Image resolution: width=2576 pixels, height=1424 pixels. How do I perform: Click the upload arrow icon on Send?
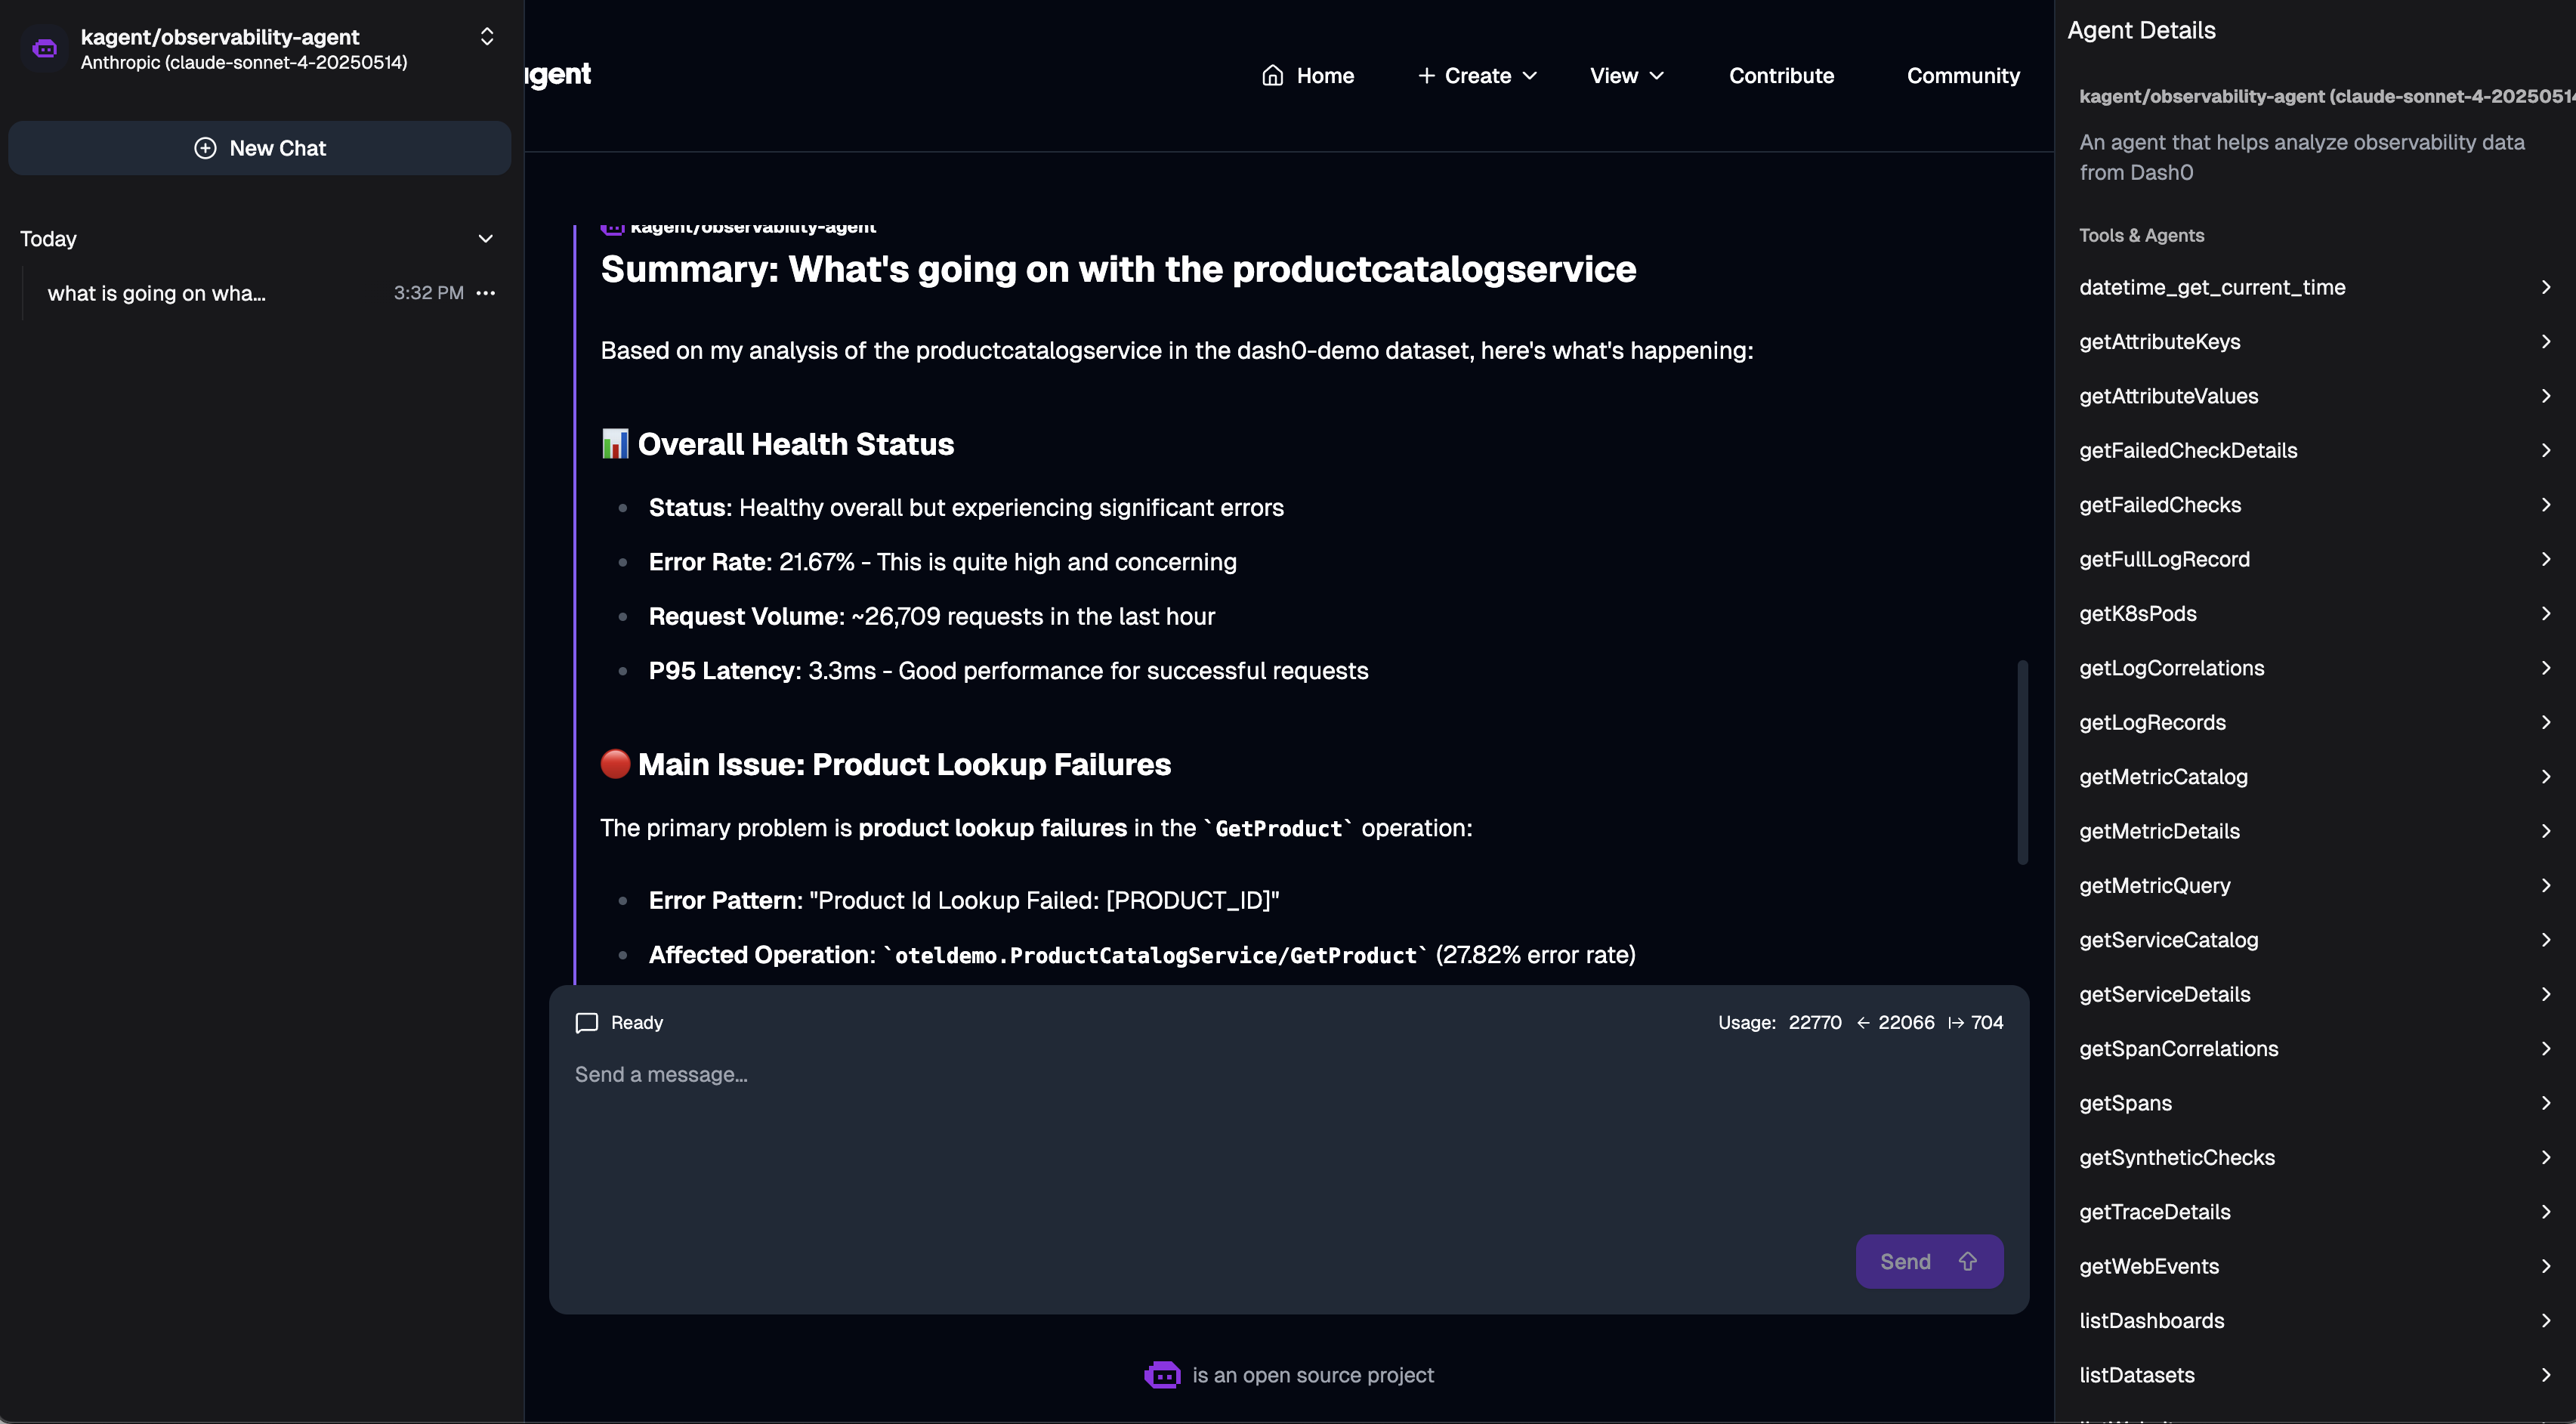1967,1261
